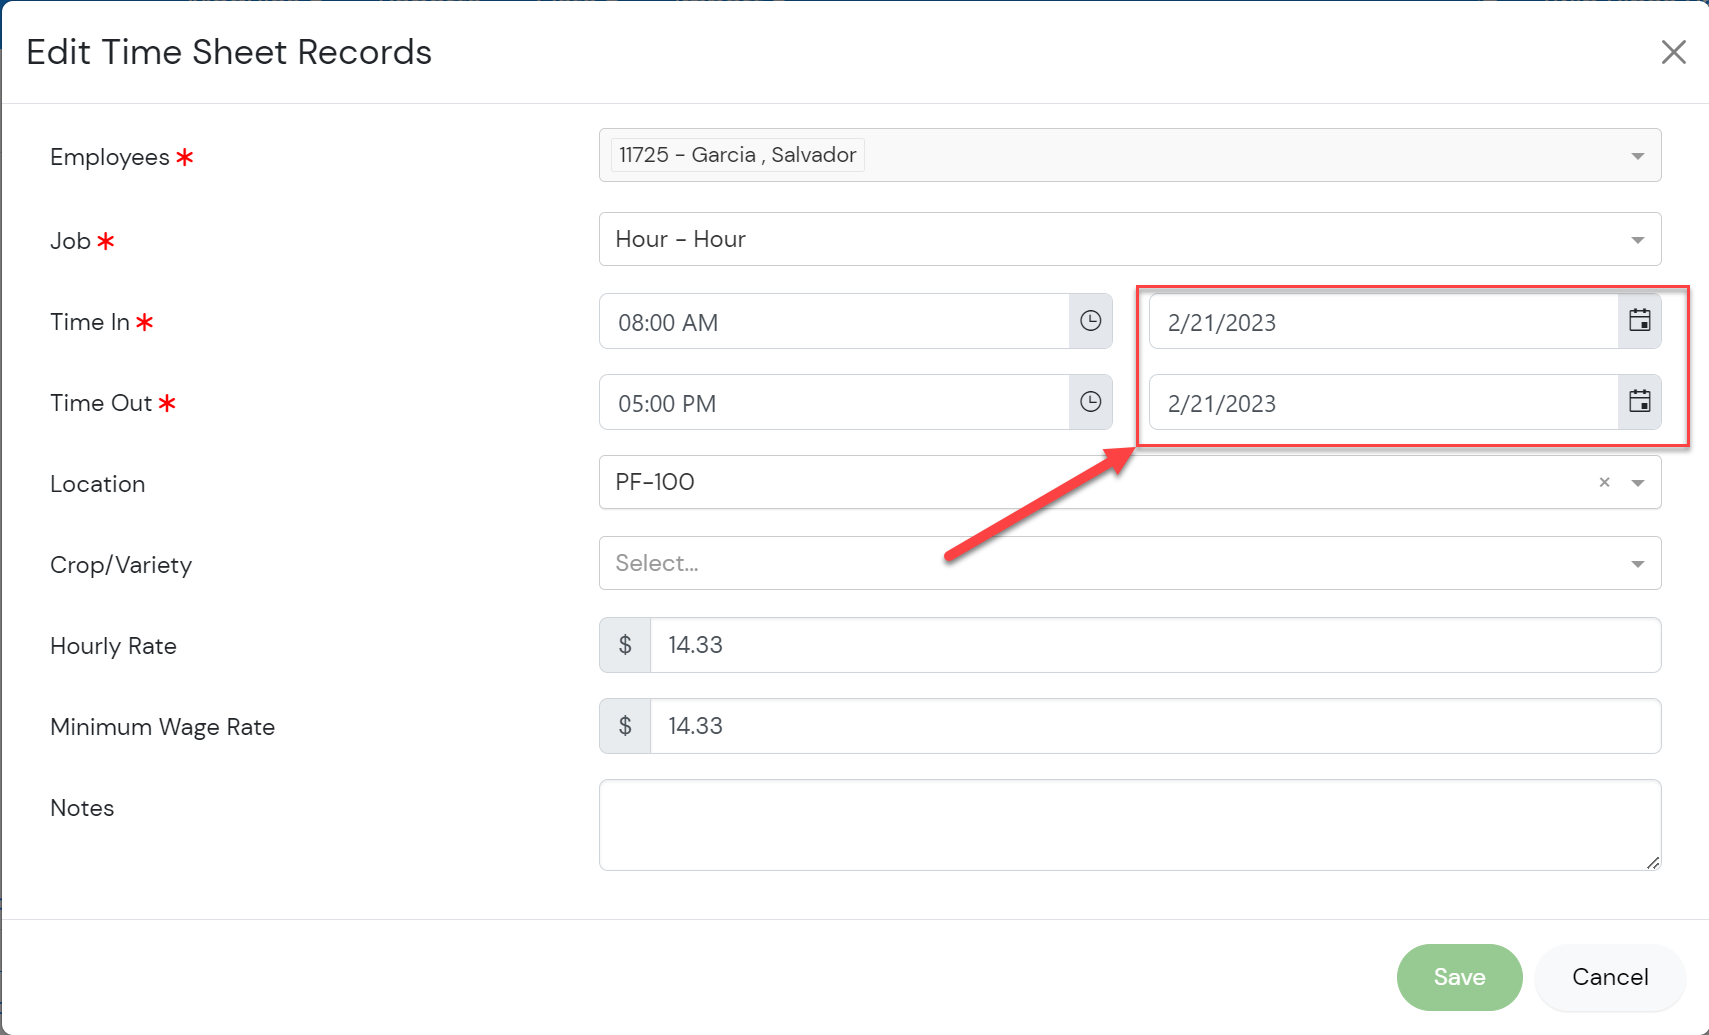This screenshot has width=1709, height=1035.
Task: Close the Edit Time Sheet Records dialog
Action: [x=1673, y=52]
